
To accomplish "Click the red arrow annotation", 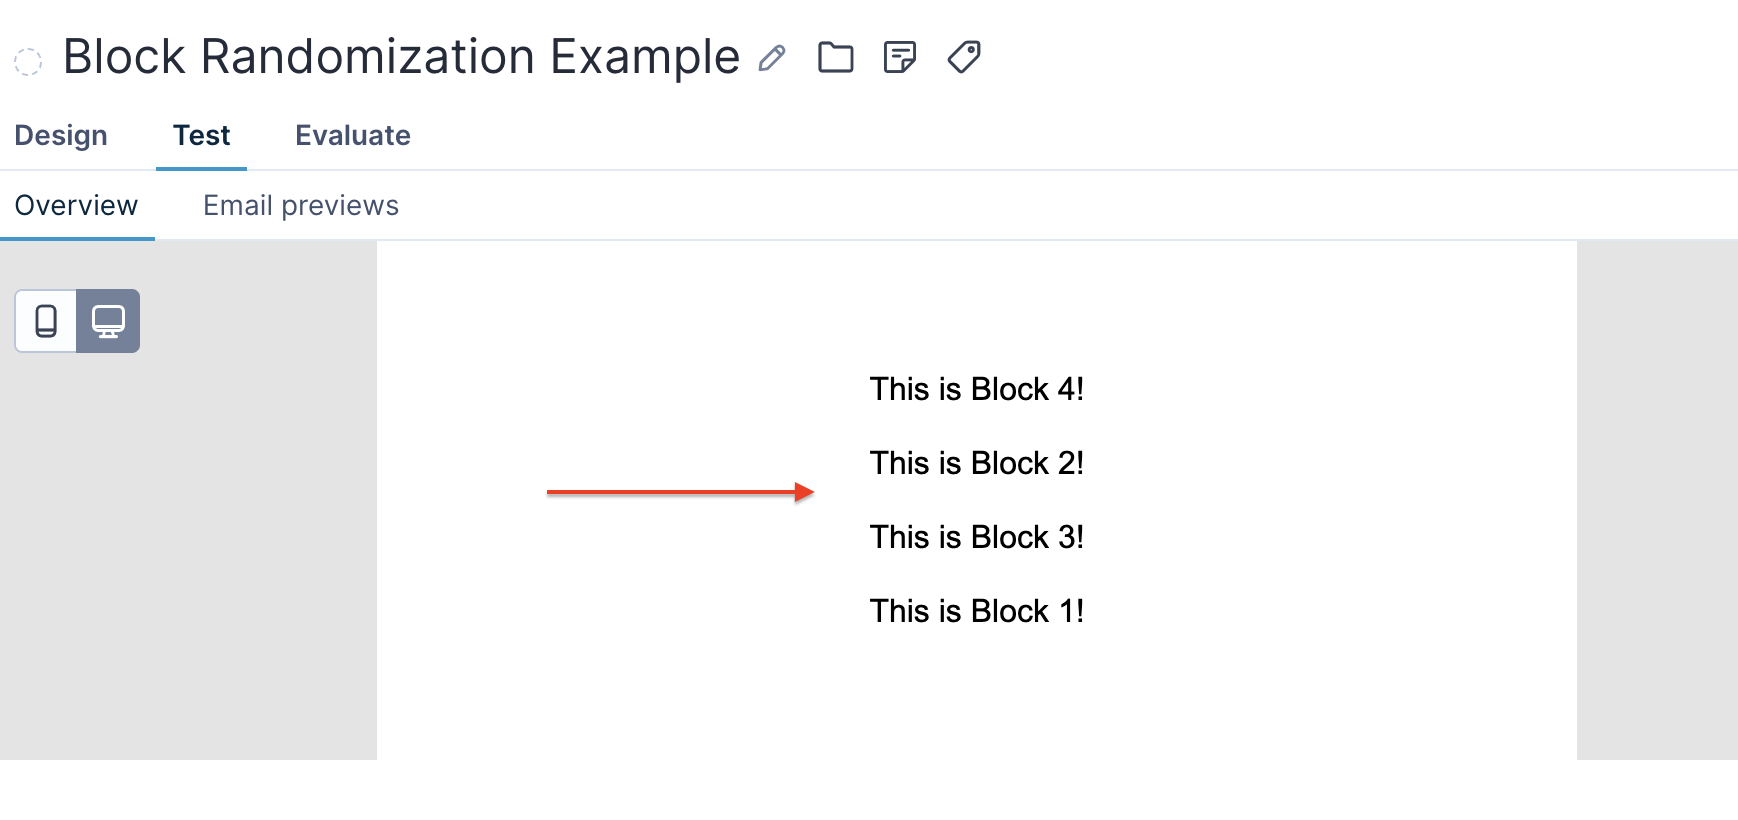I will 681,492.
